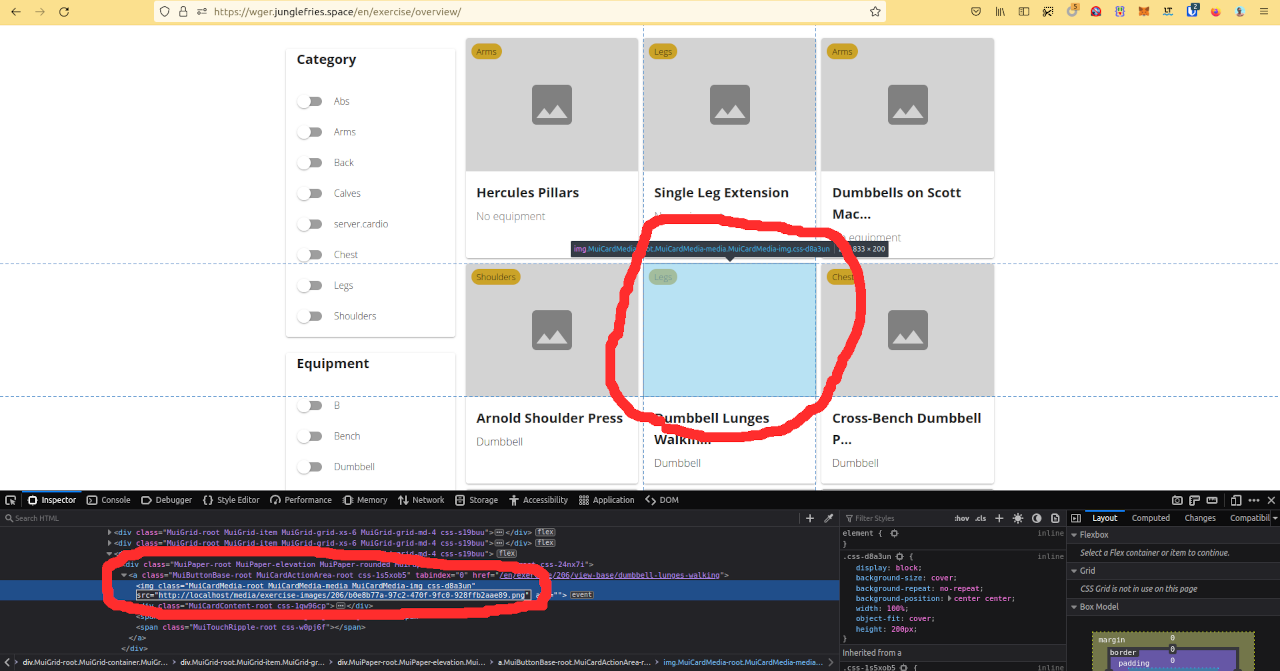This screenshot has height=671, width=1280.
Task: Toggle light color-scheme simulation sun icon
Action: tap(1017, 518)
